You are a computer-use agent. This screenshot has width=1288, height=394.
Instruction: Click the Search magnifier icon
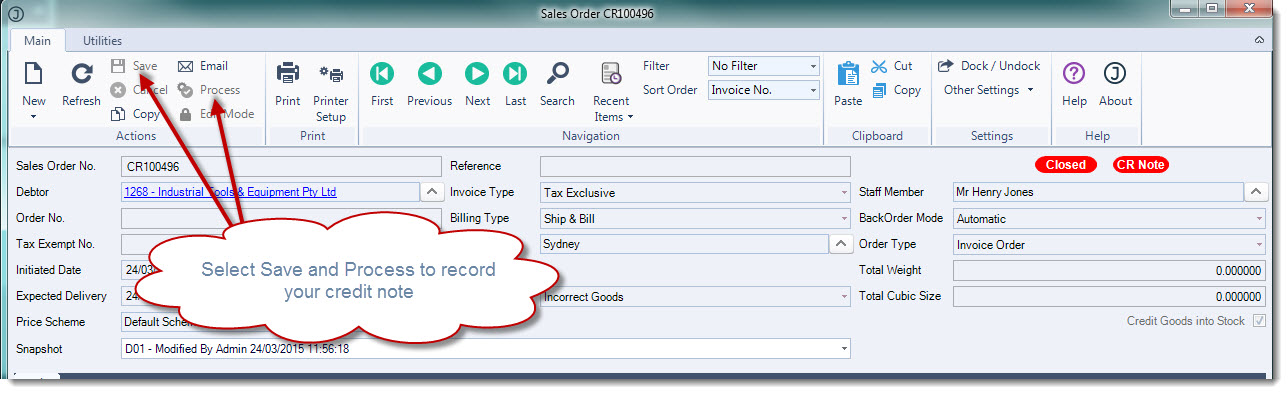[557, 73]
